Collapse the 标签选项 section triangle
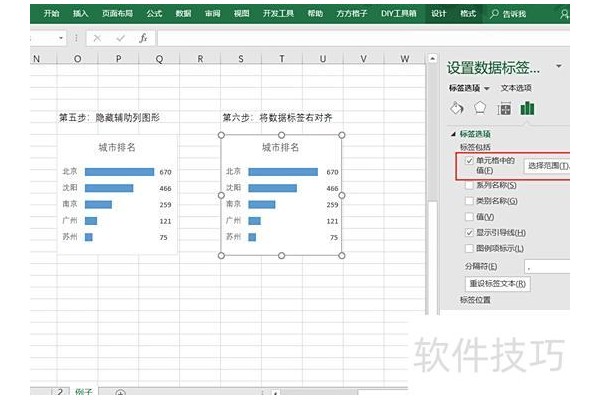 (453, 134)
